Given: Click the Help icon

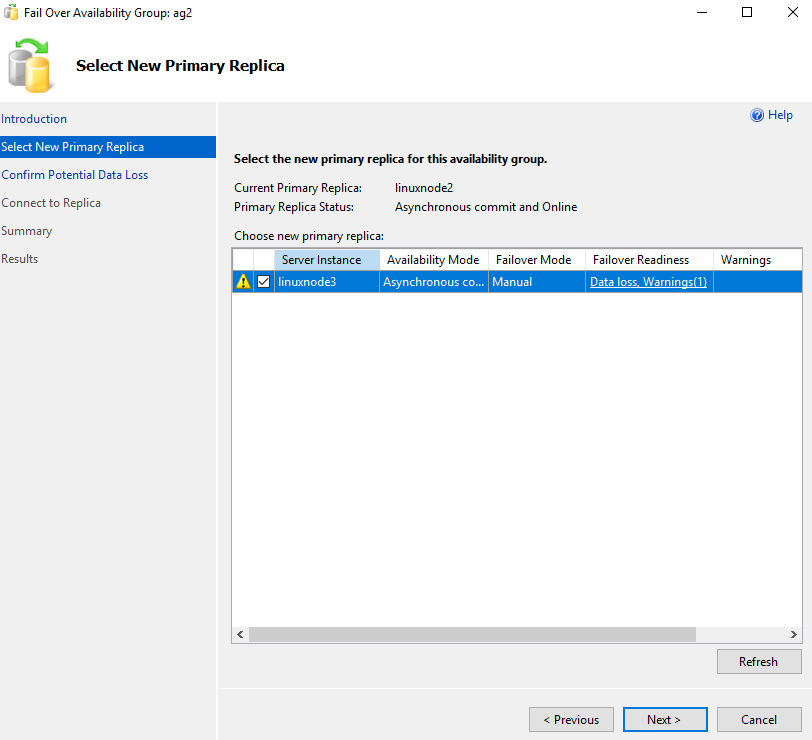Looking at the screenshot, I should 757,115.
